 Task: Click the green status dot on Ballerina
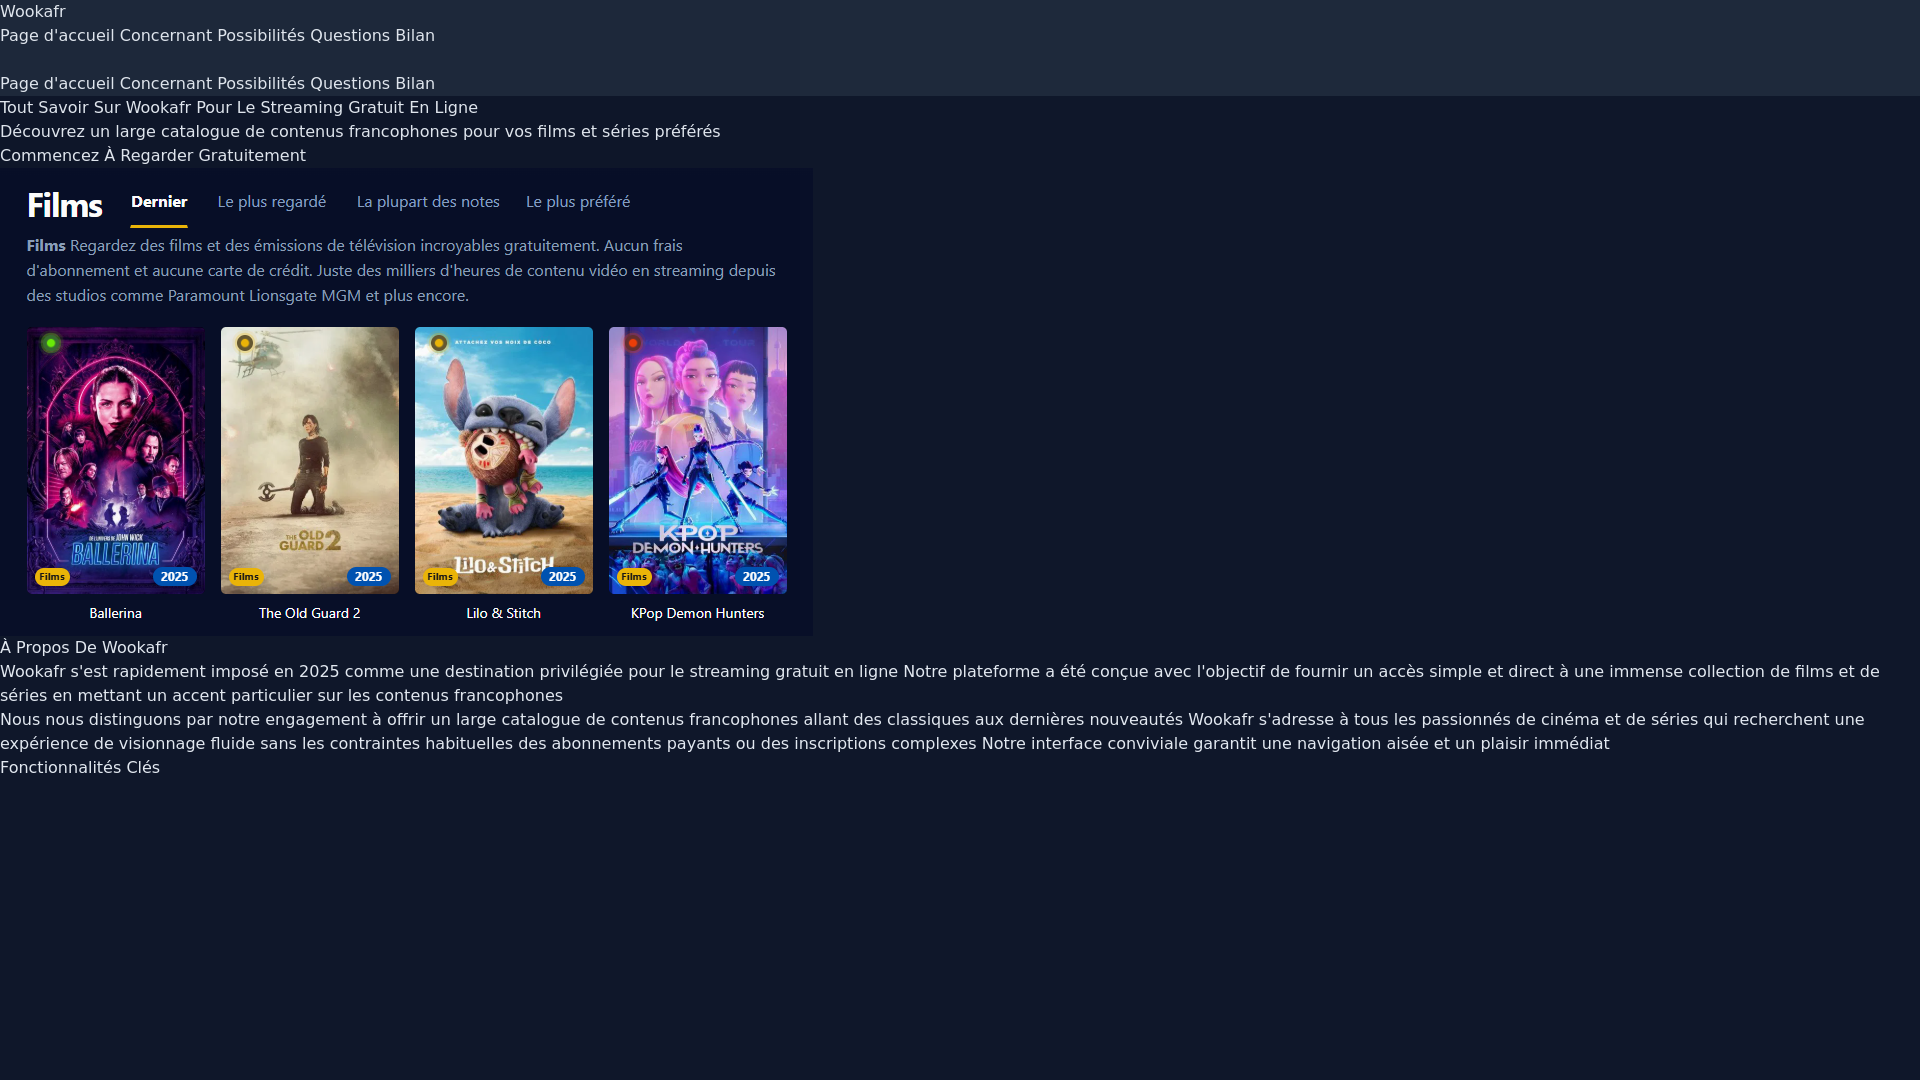pos(51,343)
